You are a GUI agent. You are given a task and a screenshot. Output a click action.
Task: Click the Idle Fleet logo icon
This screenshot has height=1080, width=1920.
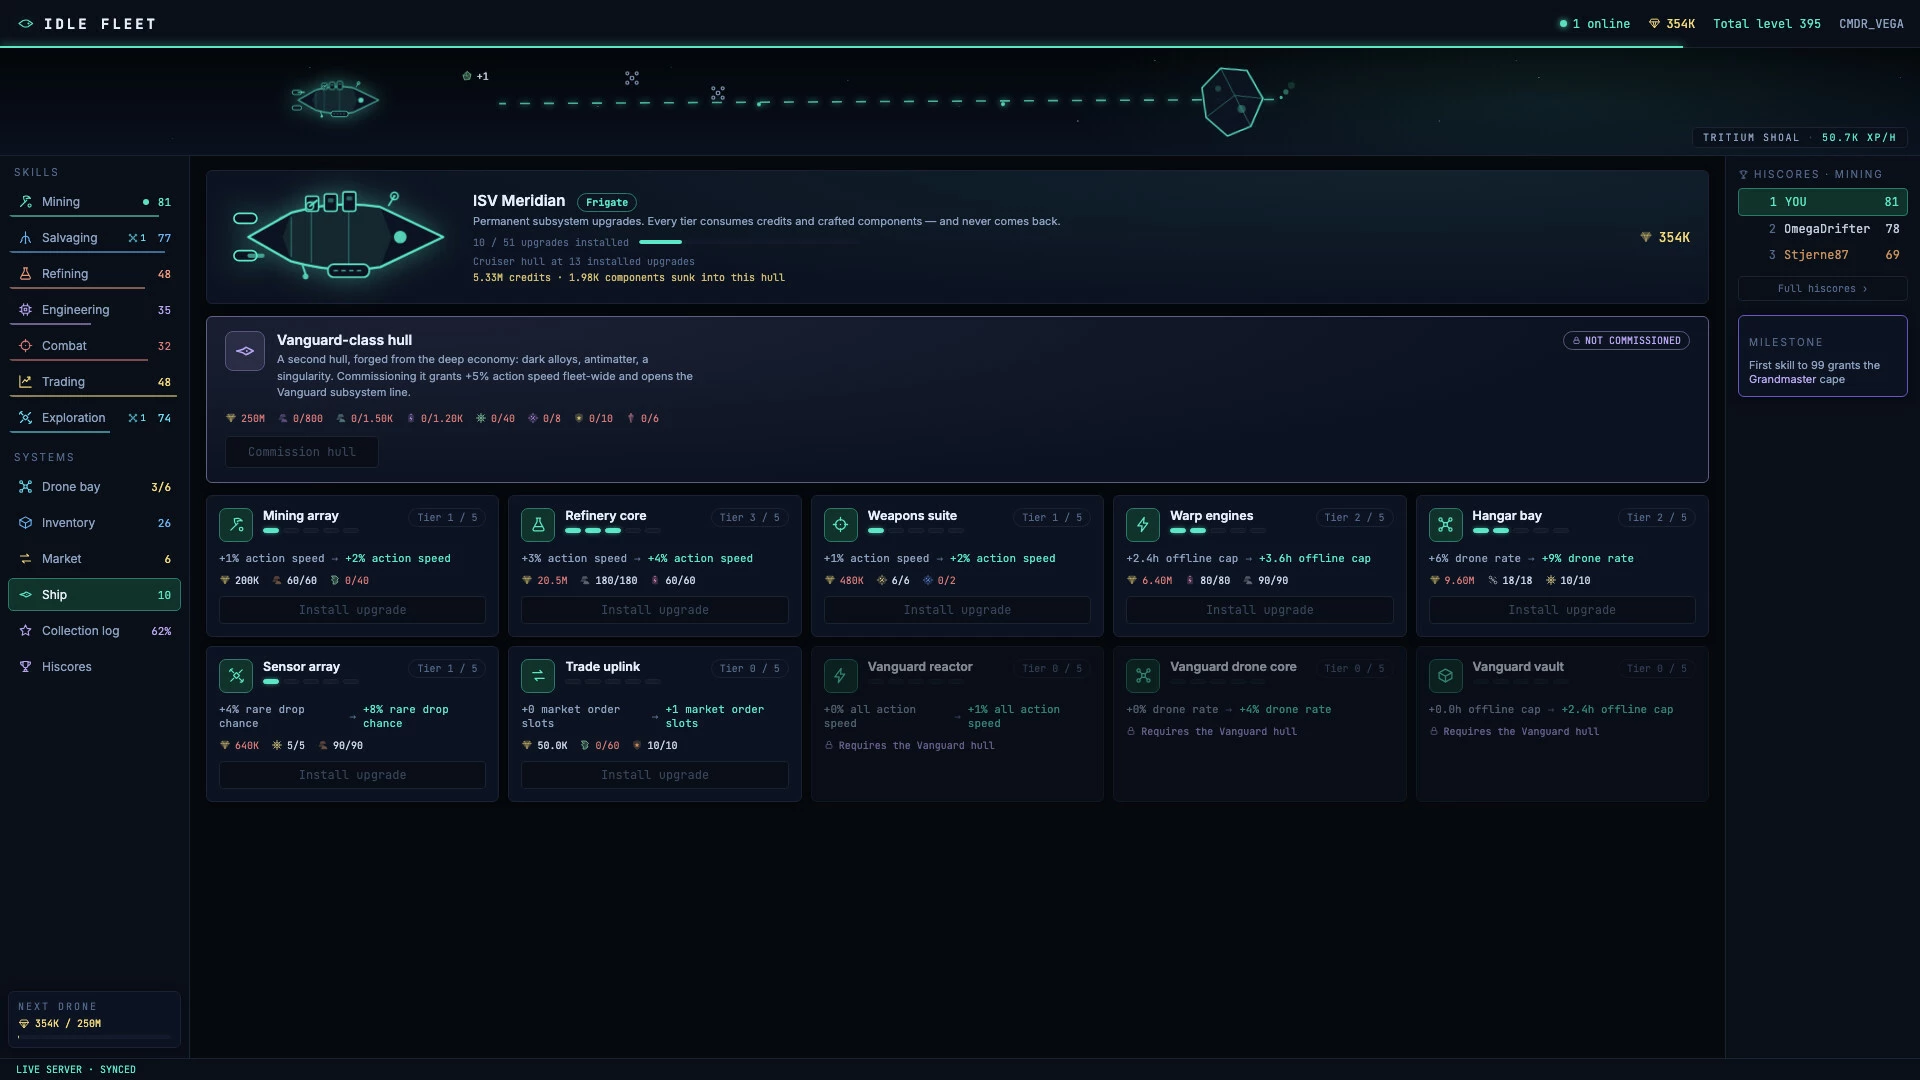coord(26,24)
